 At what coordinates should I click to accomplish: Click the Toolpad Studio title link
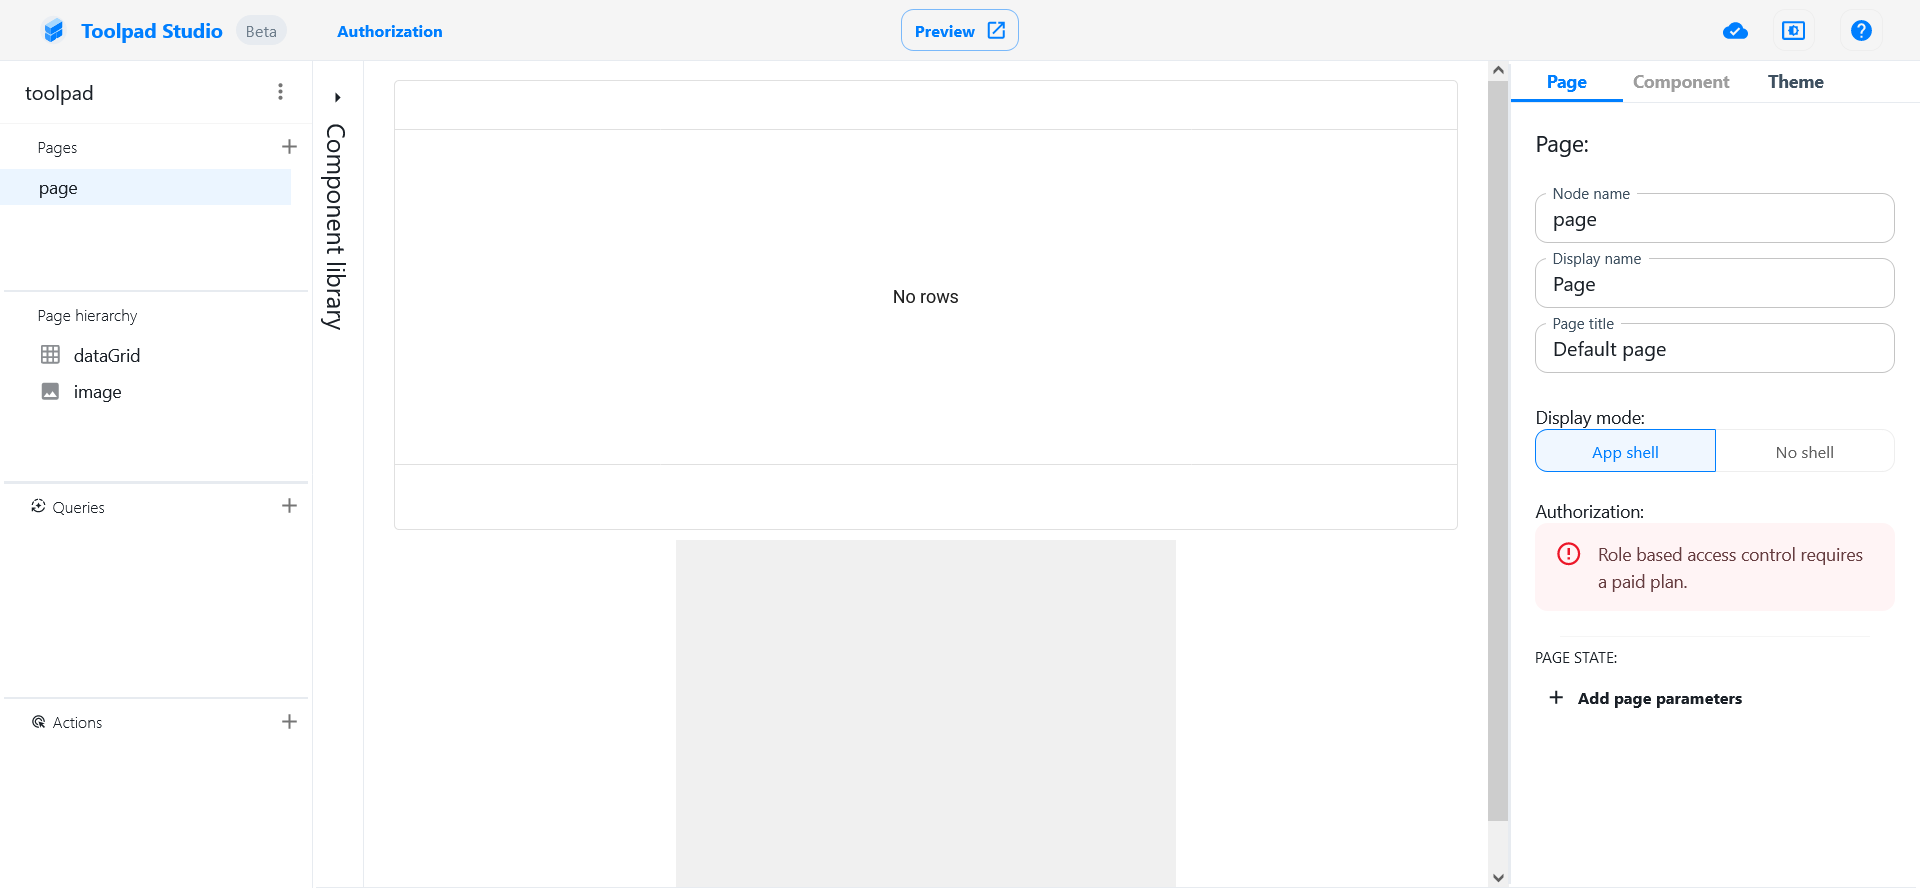point(151,31)
